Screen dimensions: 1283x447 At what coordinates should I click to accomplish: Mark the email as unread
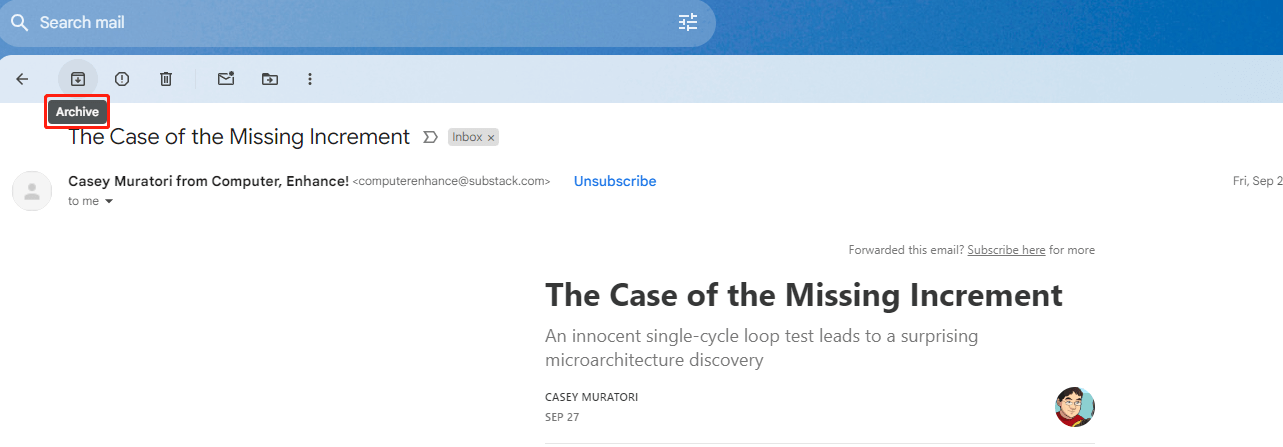point(226,79)
